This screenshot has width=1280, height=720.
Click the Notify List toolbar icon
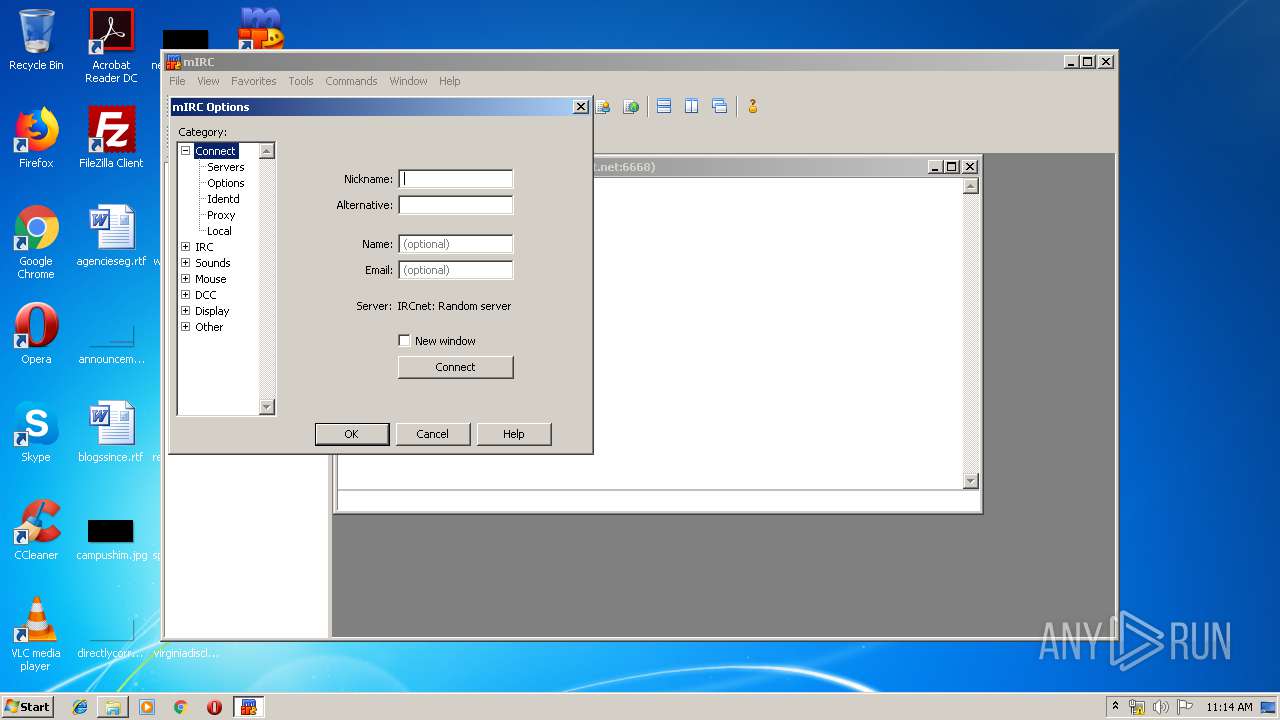pyautogui.click(x=603, y=106)
